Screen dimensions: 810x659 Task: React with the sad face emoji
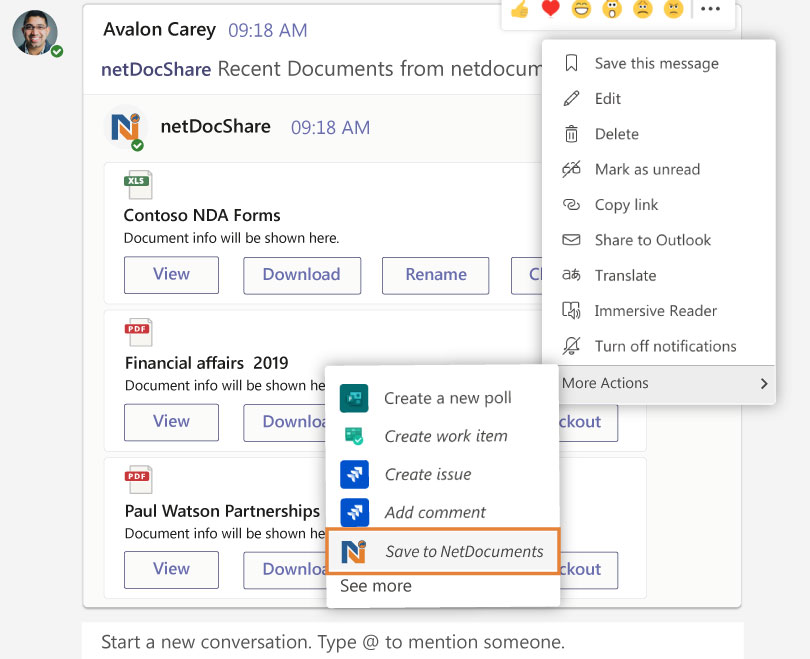pyautogui.click(x=643, y=9)
